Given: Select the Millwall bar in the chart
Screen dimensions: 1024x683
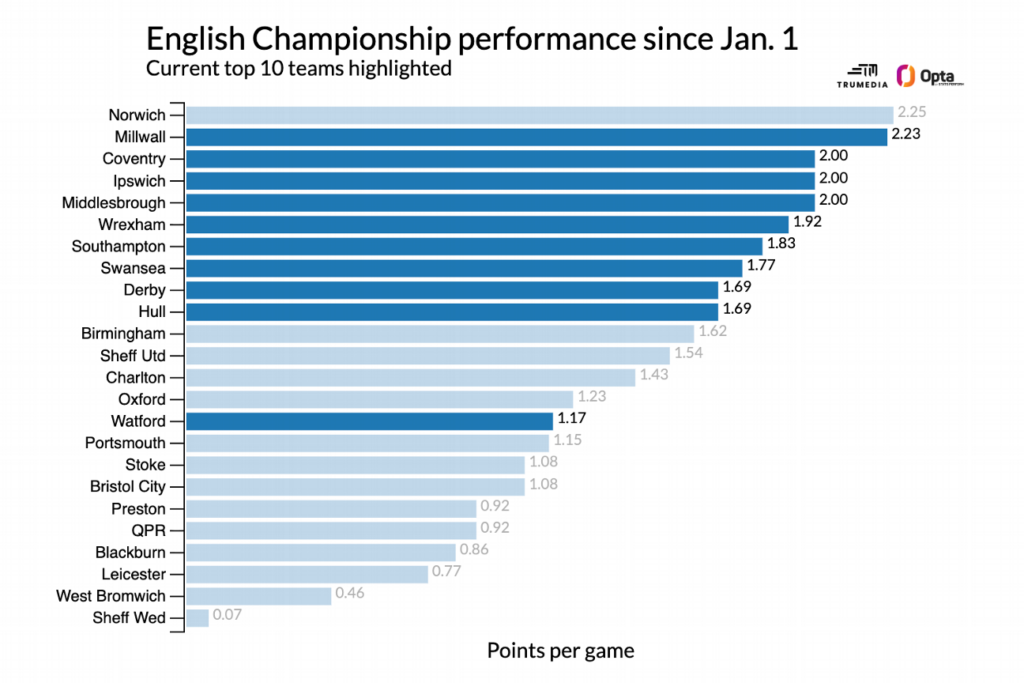Looking at the screenshot, I should pos(535,137).
